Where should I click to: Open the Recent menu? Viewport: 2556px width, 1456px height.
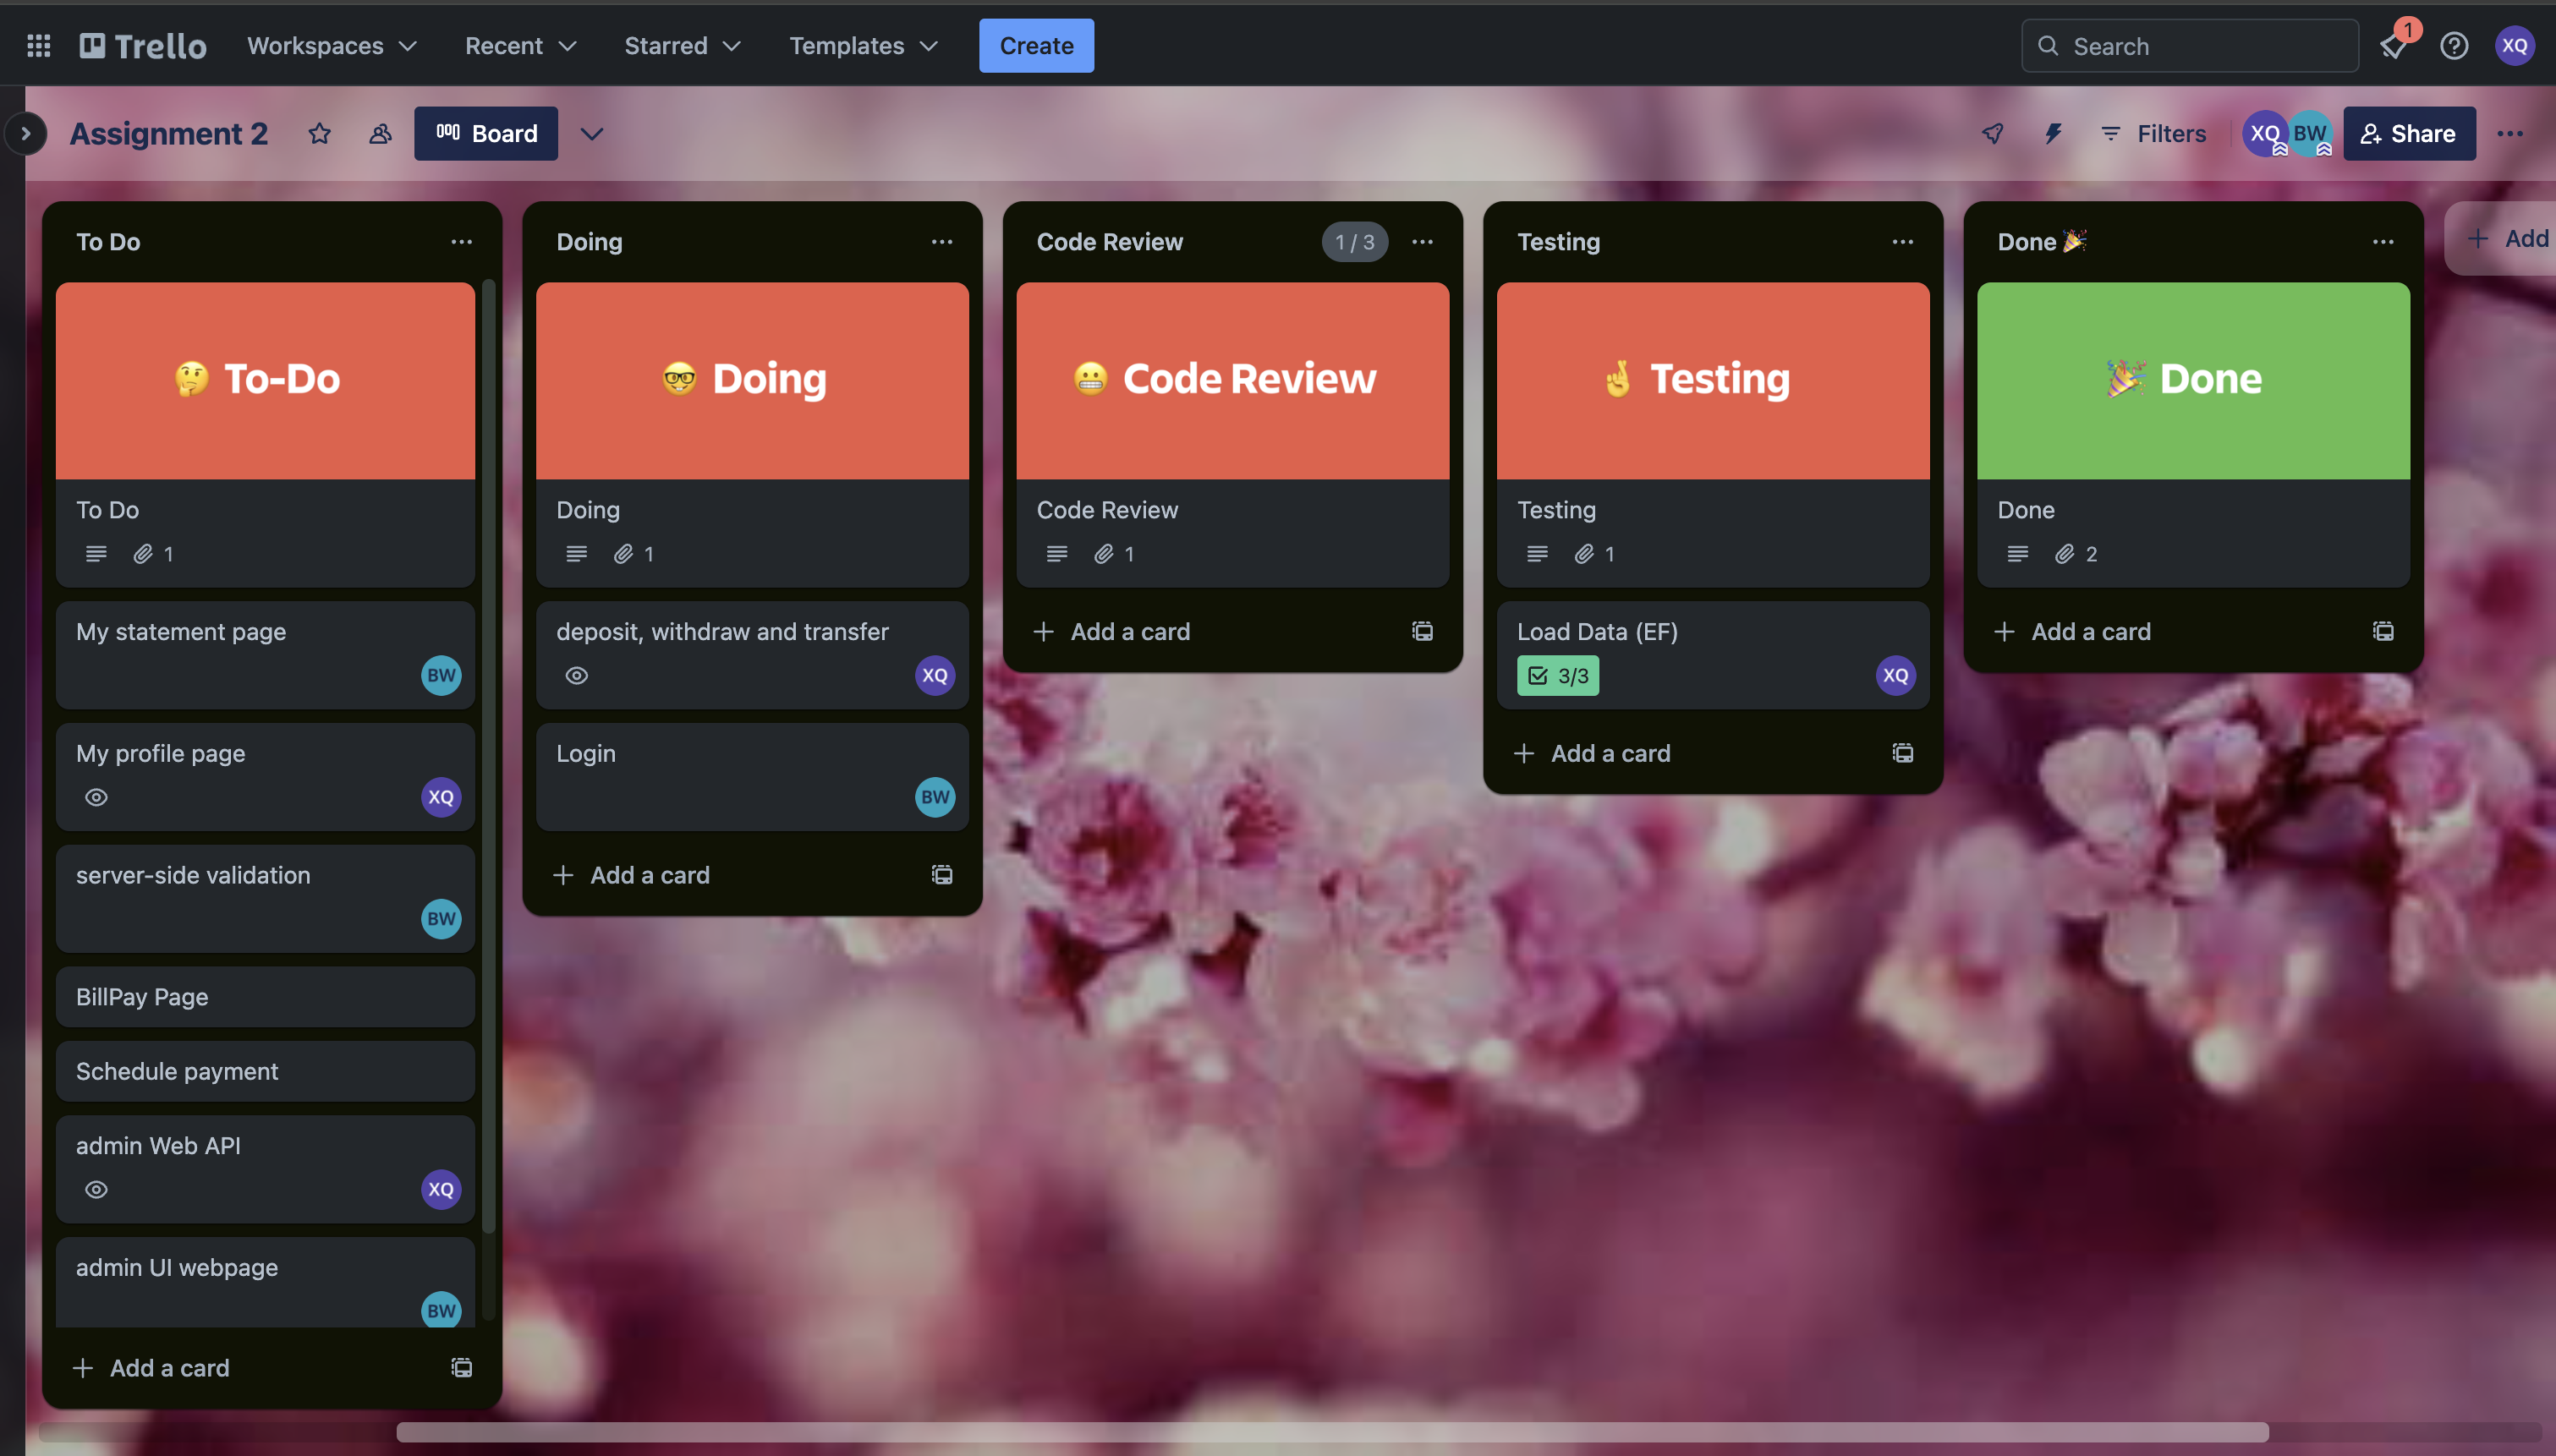point(520,45)
